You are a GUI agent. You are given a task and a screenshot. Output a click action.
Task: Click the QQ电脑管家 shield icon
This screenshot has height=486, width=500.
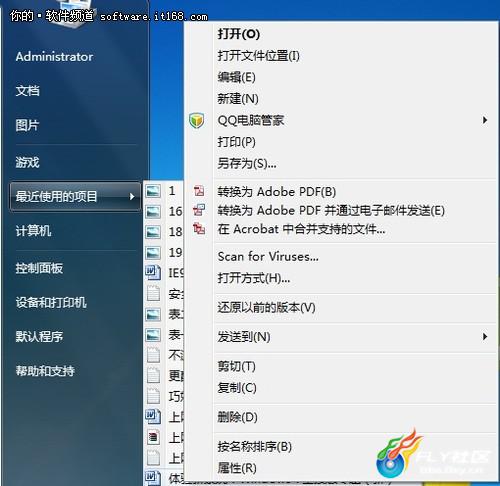coord(197,120)
